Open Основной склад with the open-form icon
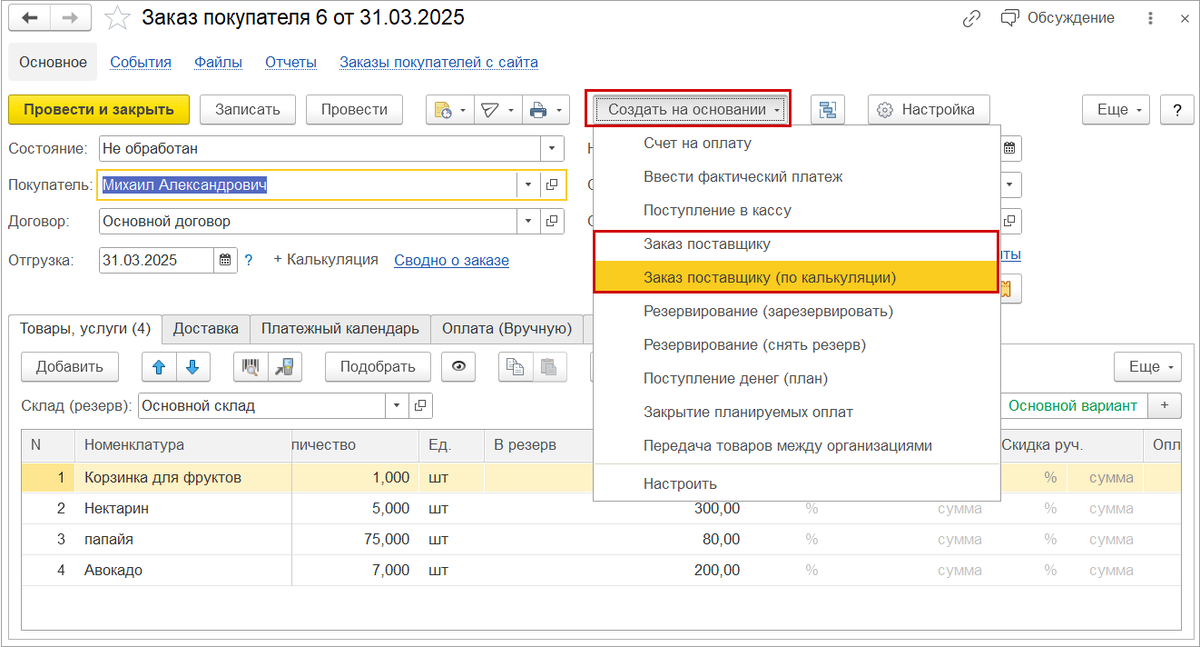1200x647 pixels. pos(421,406)
